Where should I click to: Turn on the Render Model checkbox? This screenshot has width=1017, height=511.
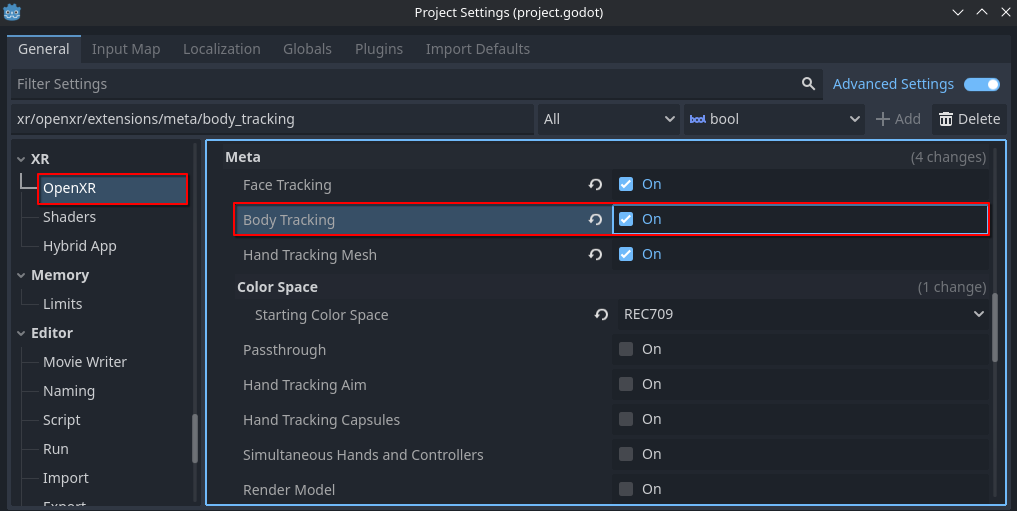(626, 489)
